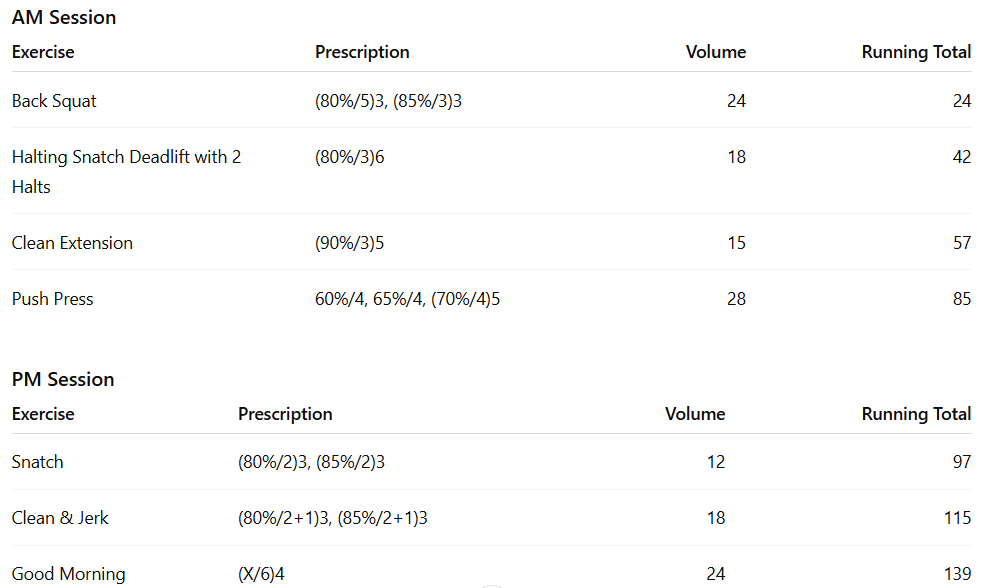Image resolution: width=997 pixels, height=588 pixels.
Task: Click the Back Squat prescription (80%/5)3, (85%/3)3
Action: coord(388,101)
